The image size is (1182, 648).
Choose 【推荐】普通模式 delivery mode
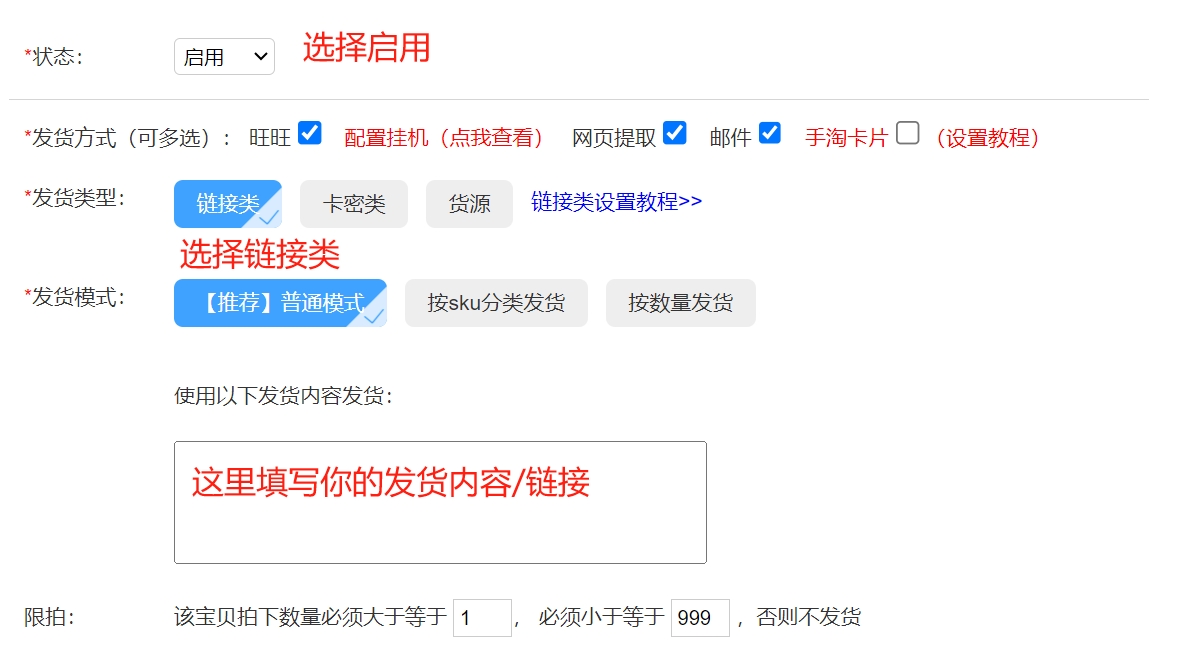point(280,303)
